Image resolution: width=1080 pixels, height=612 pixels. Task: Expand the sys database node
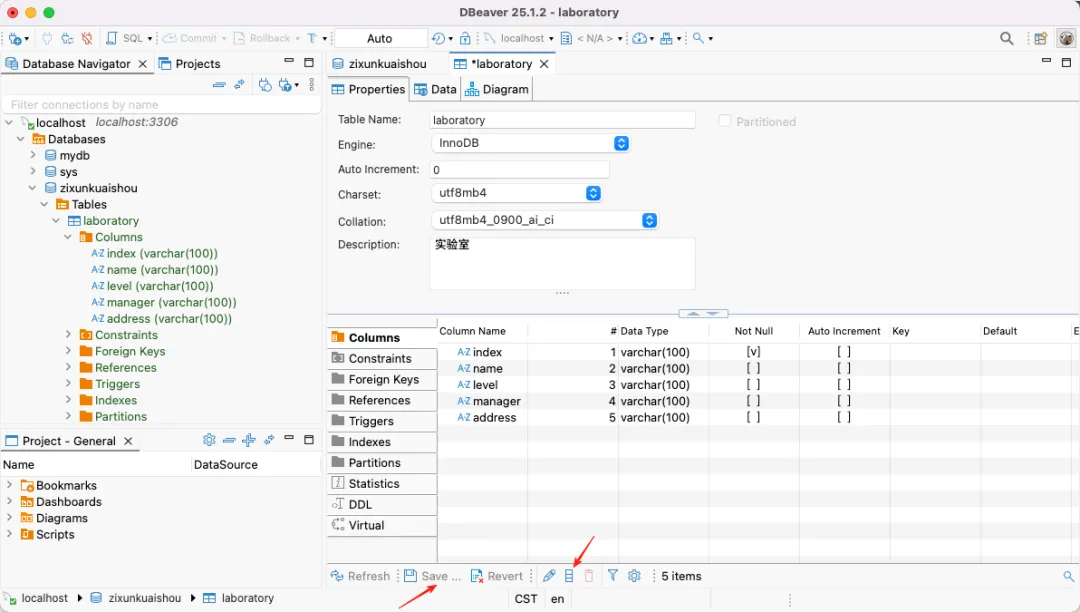pyautogui.click(x=32, y=171)
